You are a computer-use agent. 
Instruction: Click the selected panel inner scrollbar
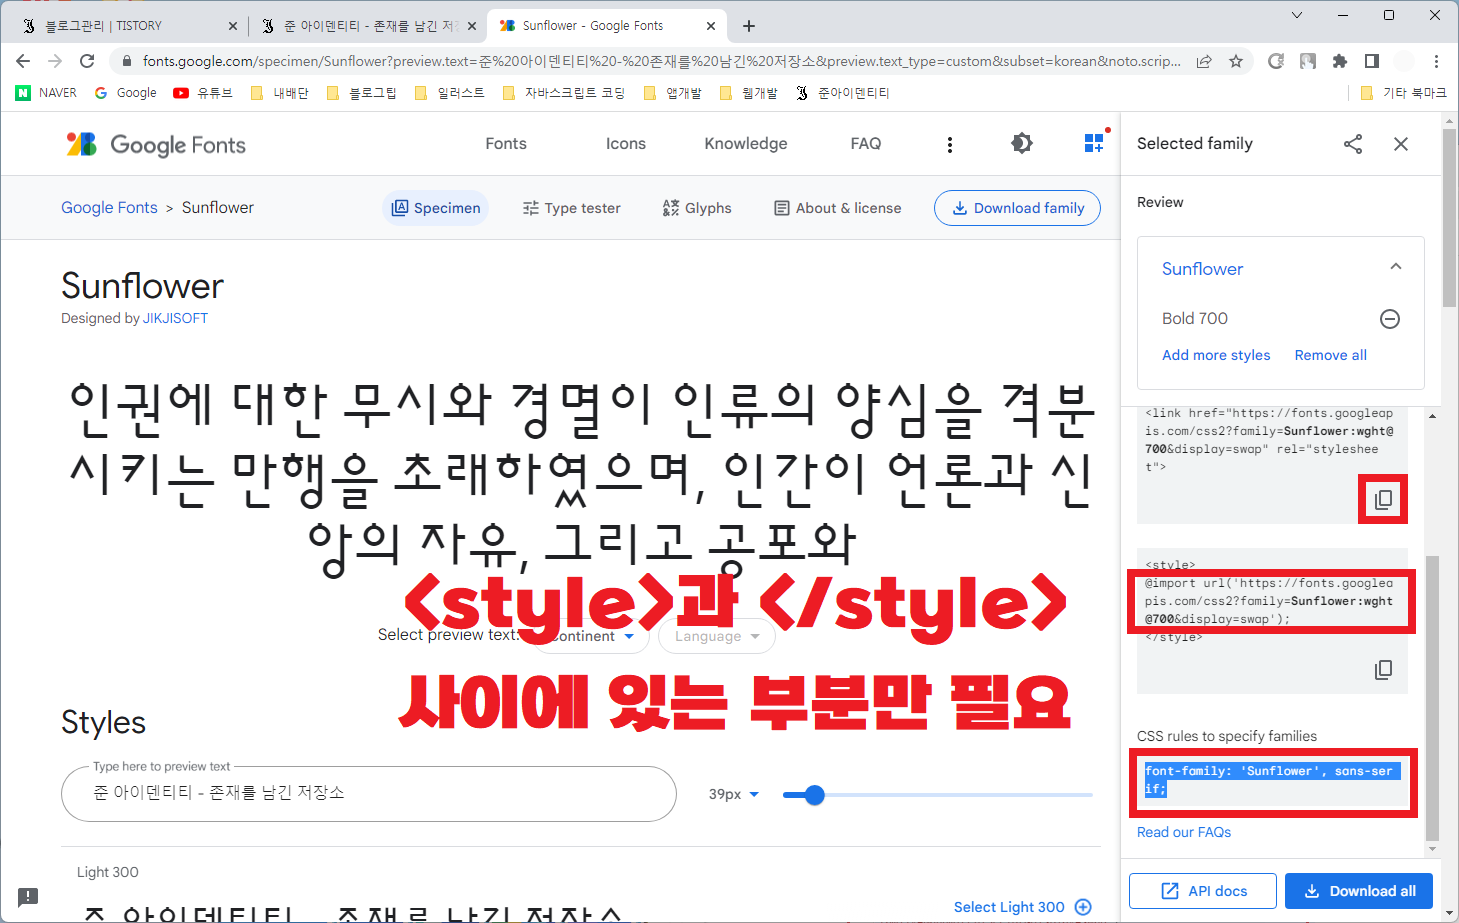coord(1432,697)
